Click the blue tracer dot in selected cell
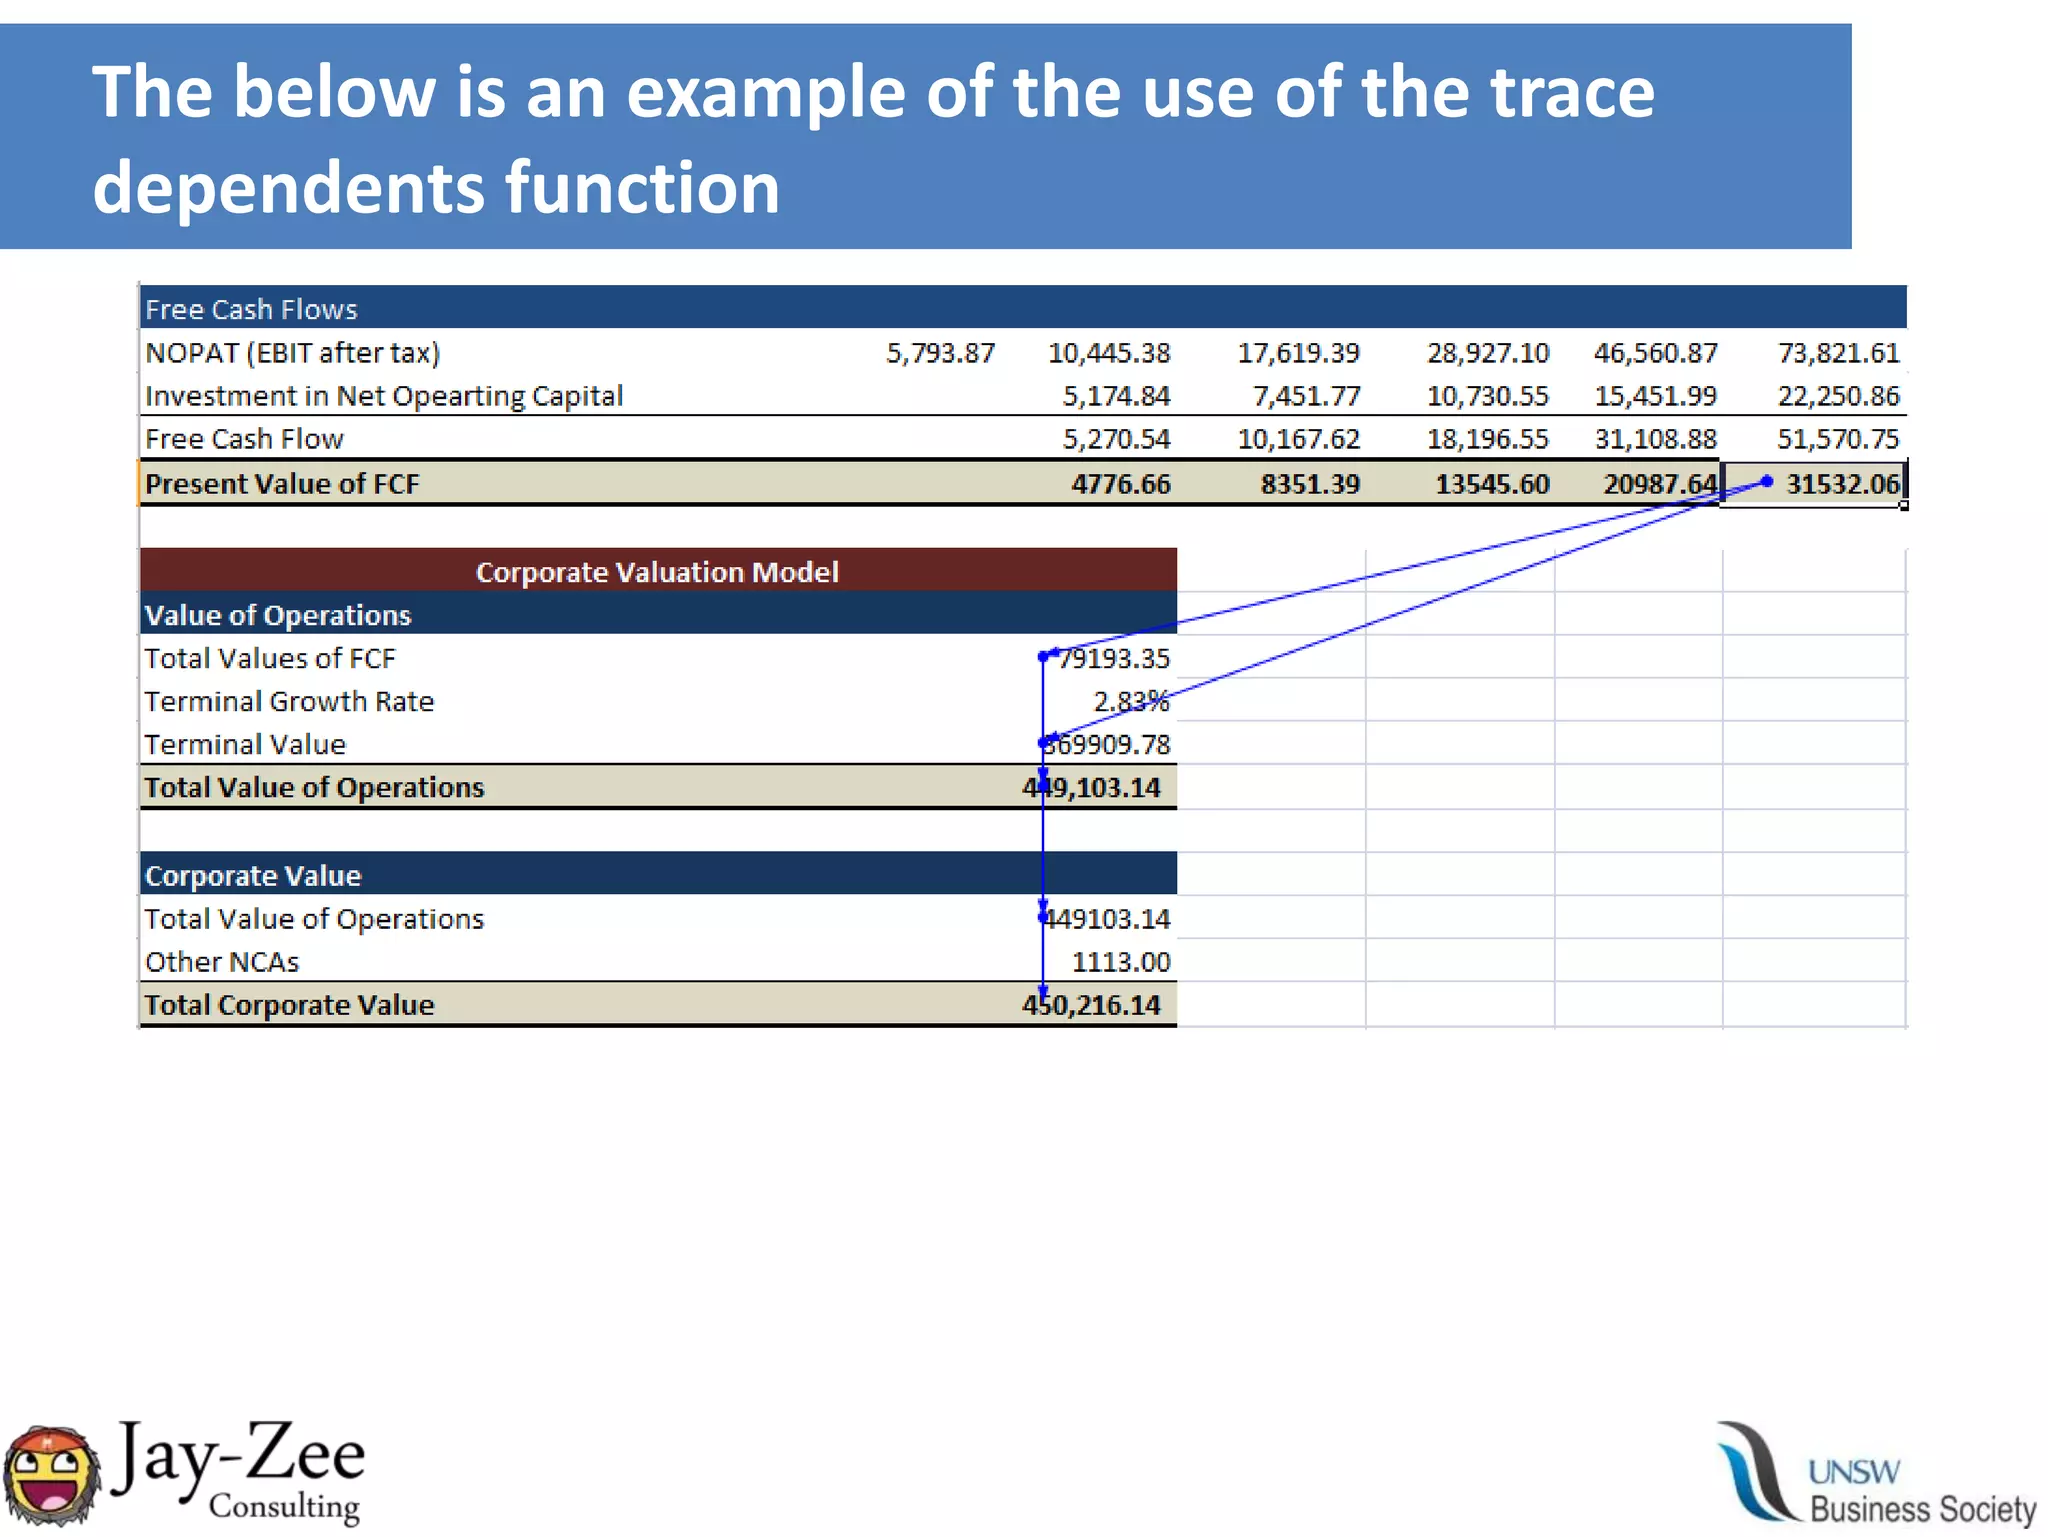 (1767, 482)
